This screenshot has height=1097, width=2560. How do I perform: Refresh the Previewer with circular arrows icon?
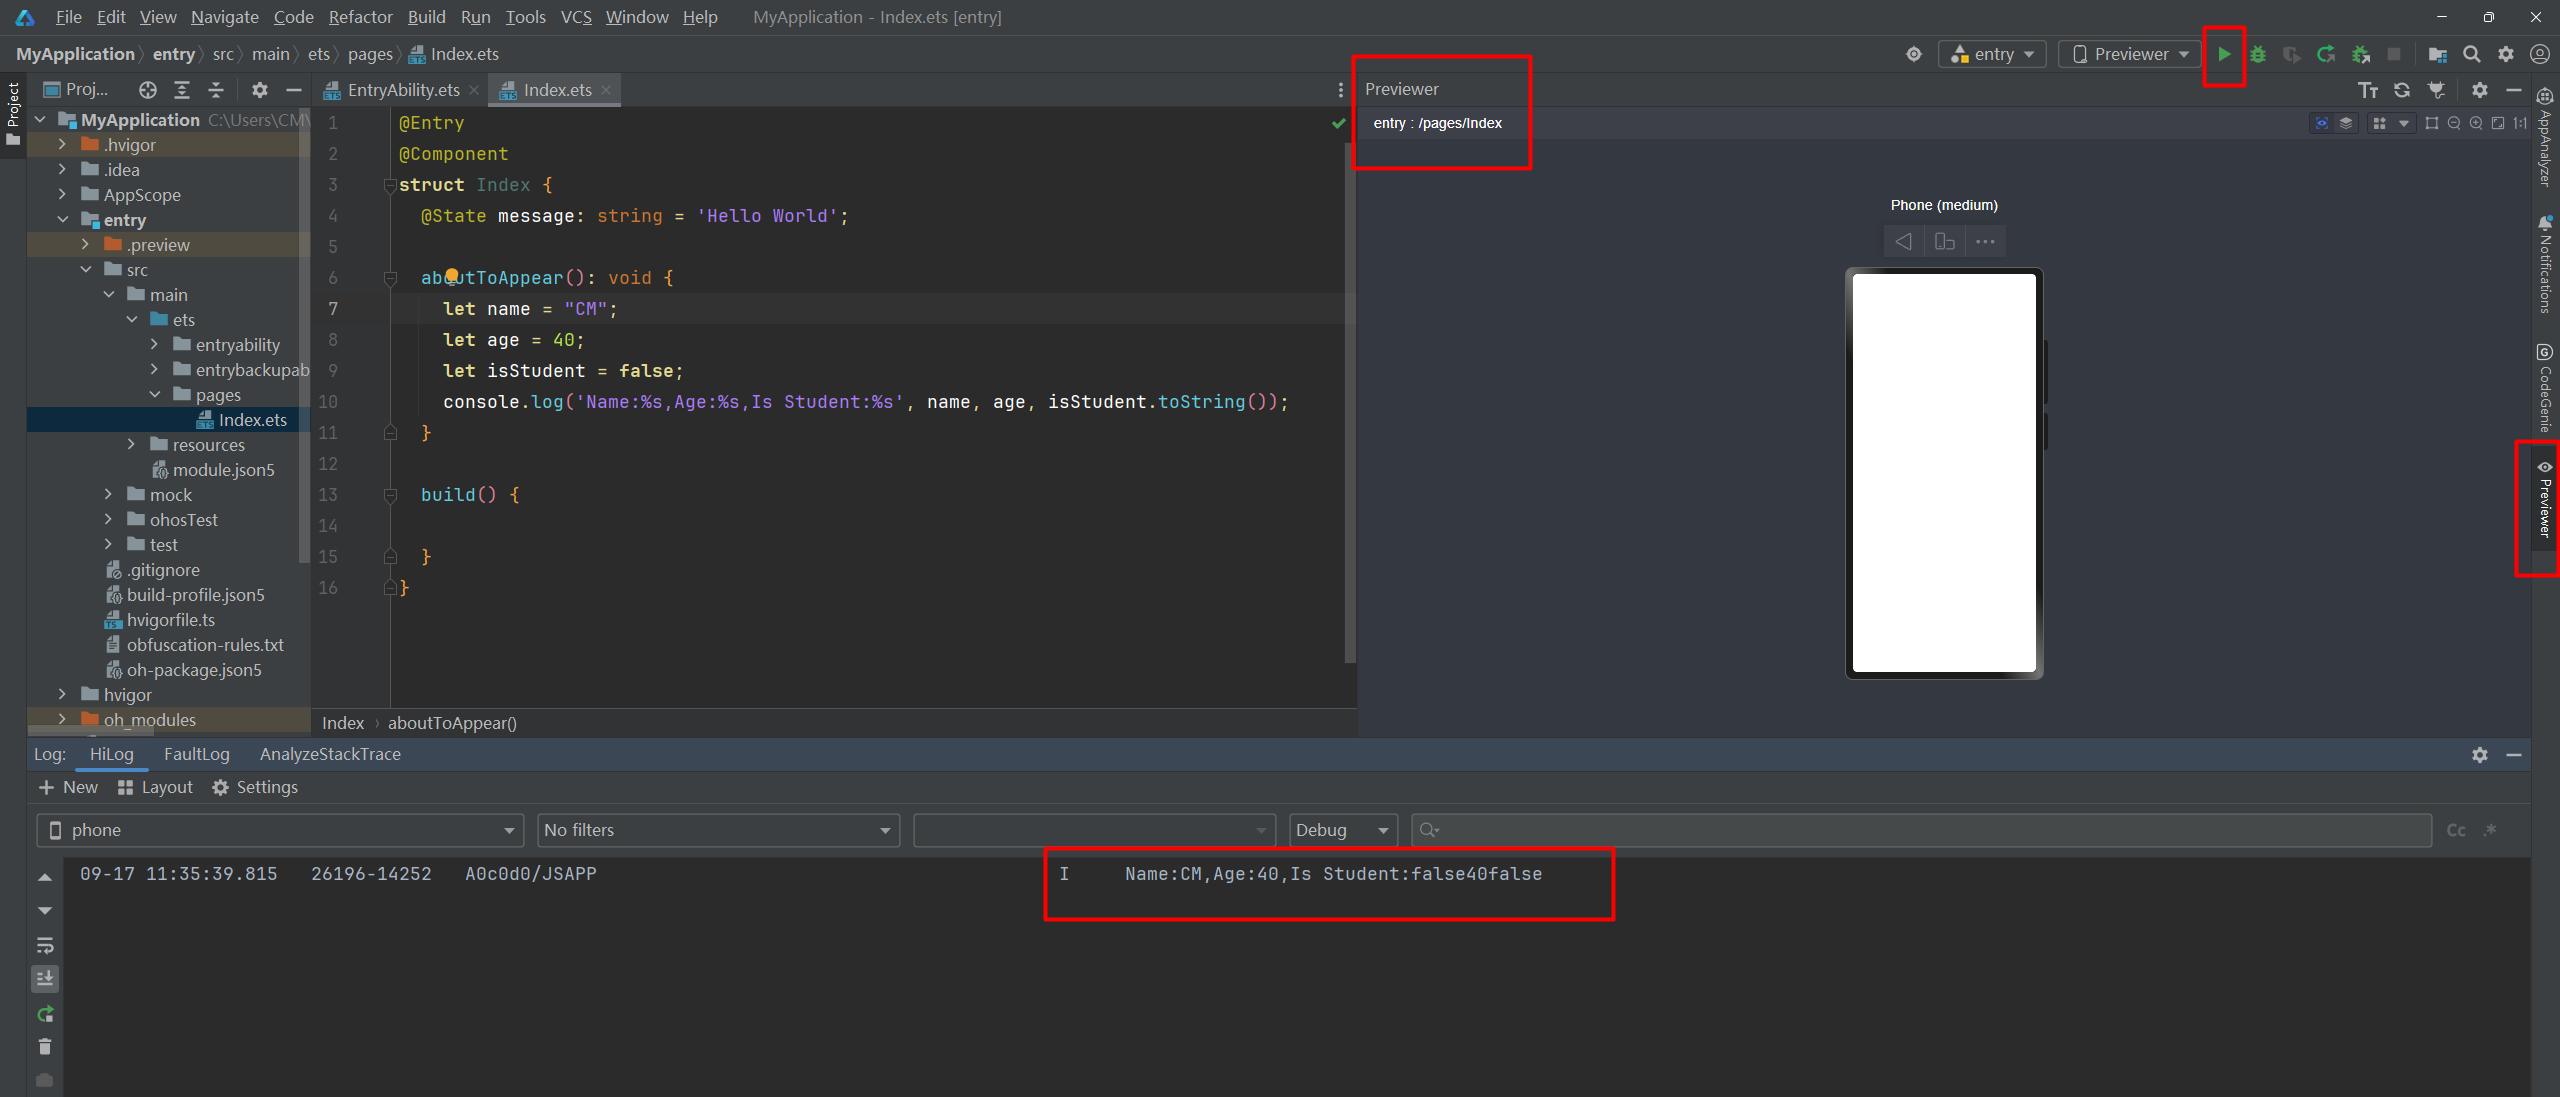[x=2402, y=90]
